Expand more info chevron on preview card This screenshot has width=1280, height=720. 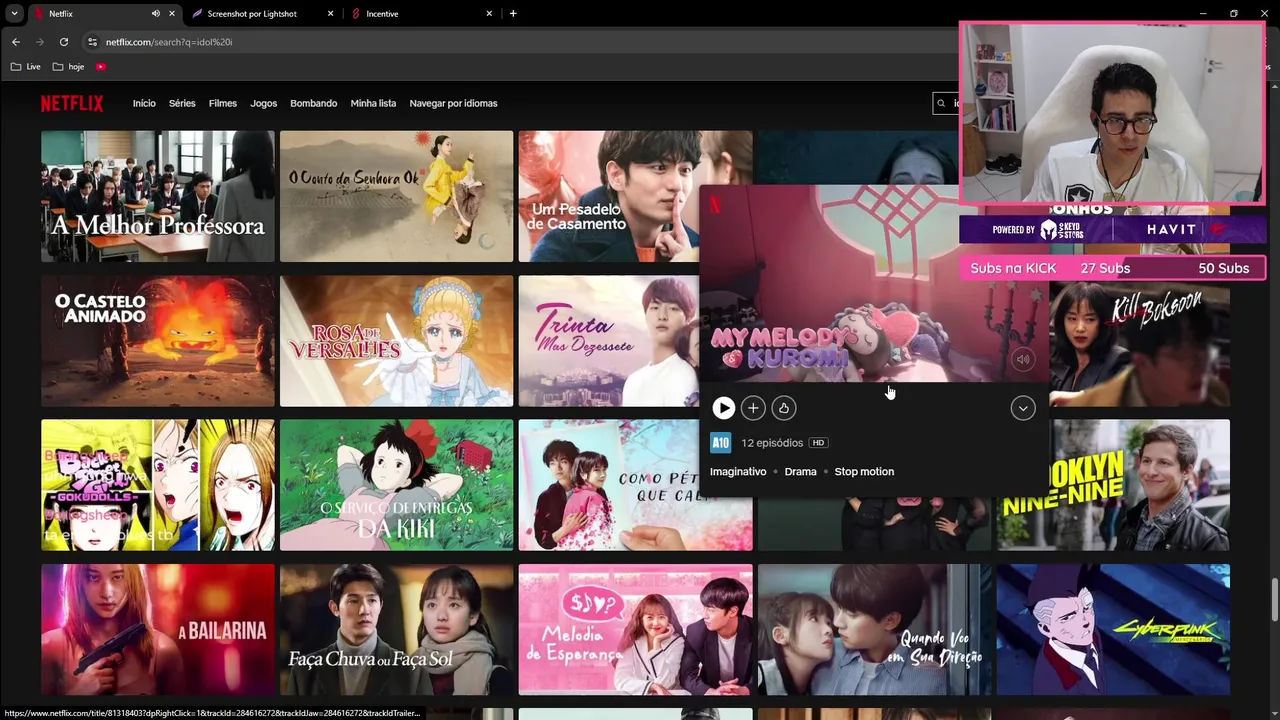[x=1022, y=408]
